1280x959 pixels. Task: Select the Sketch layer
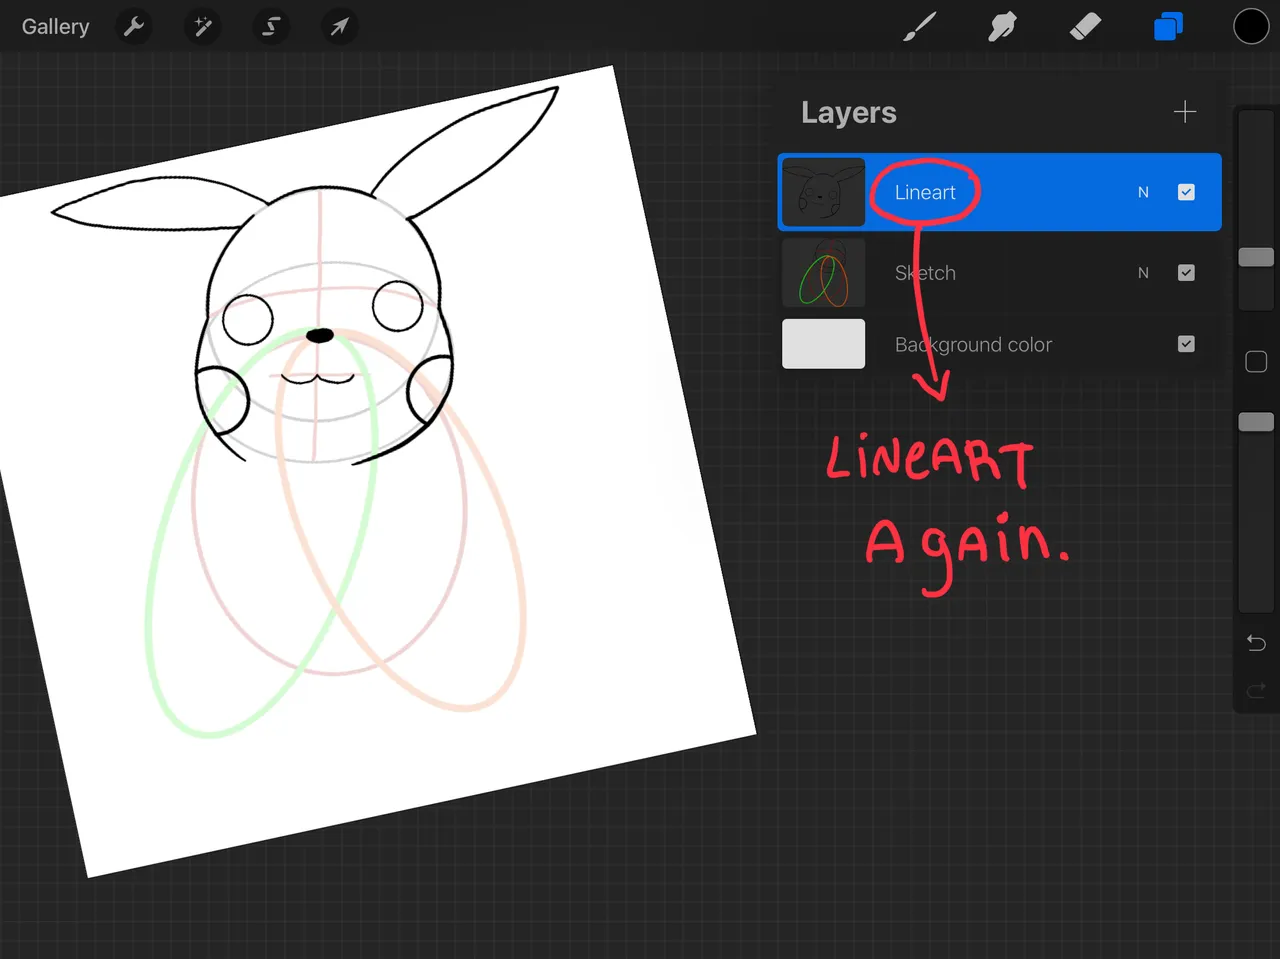(x=999, y=273)
